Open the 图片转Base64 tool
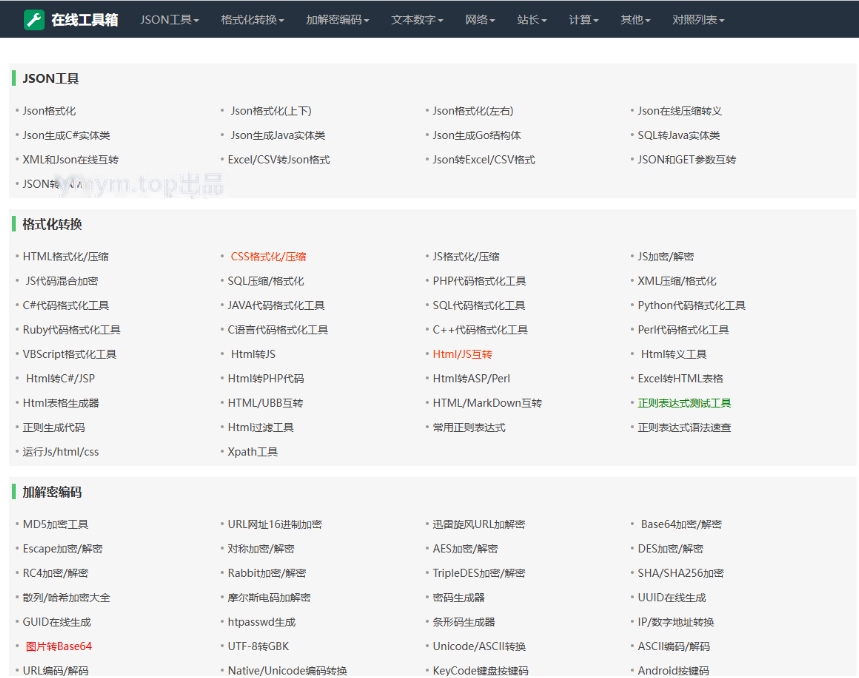The image size is (859, 678). 59,646
